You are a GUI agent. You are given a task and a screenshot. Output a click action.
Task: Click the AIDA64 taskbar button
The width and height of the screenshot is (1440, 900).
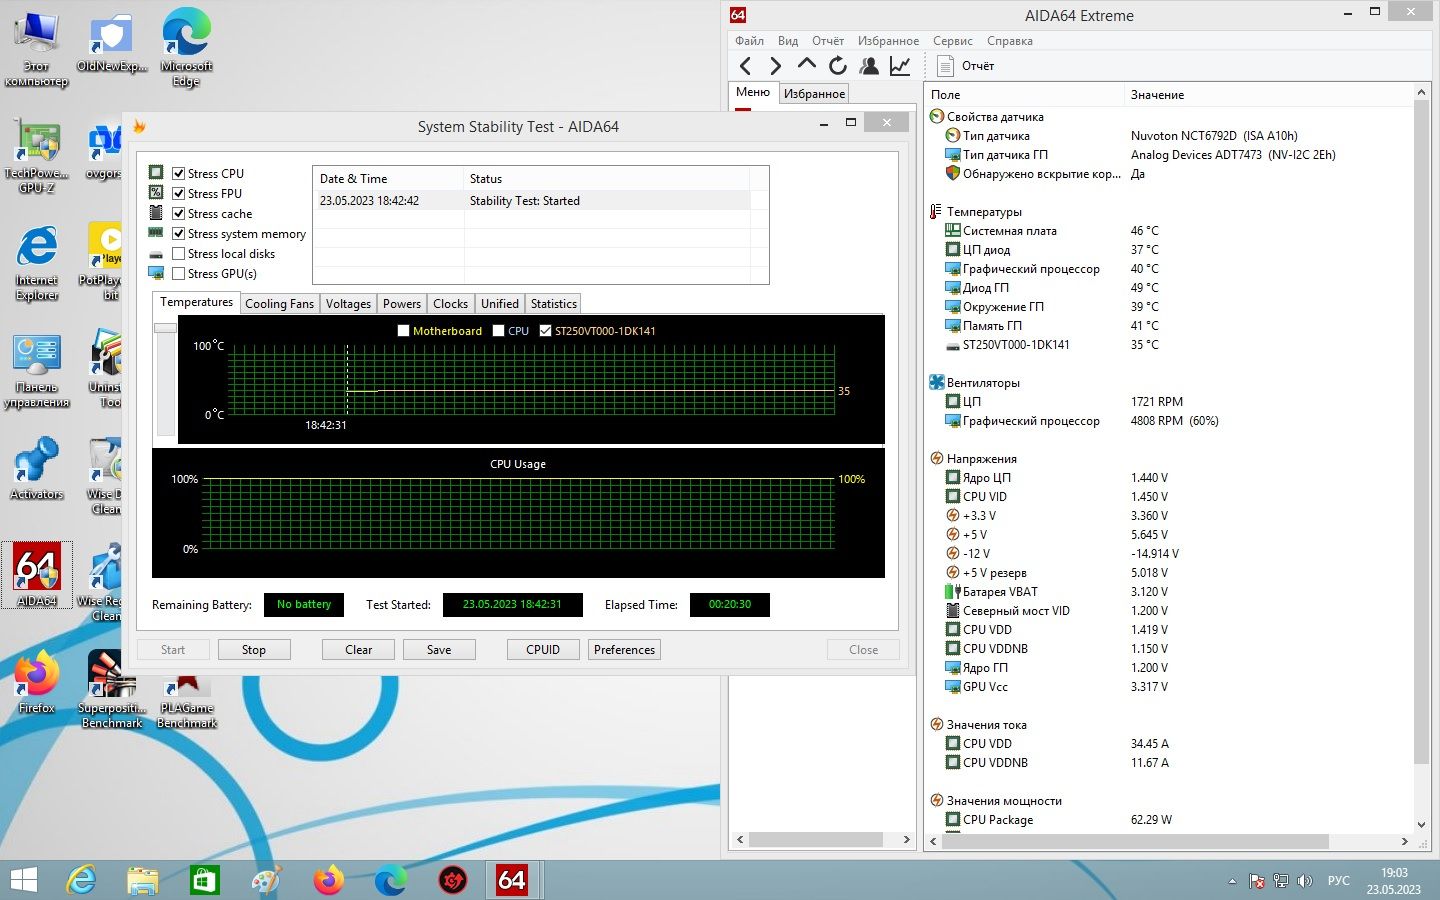click(512, 880)
